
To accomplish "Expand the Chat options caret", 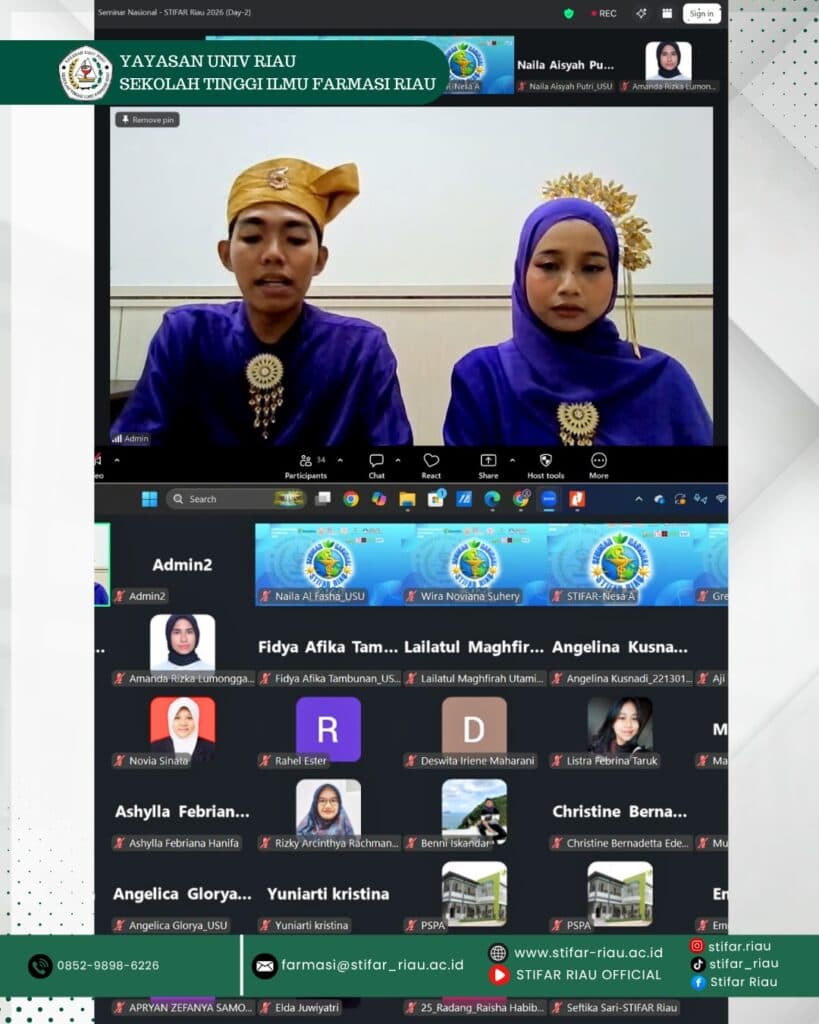I will pyautogui.click(x=398, y=460).
